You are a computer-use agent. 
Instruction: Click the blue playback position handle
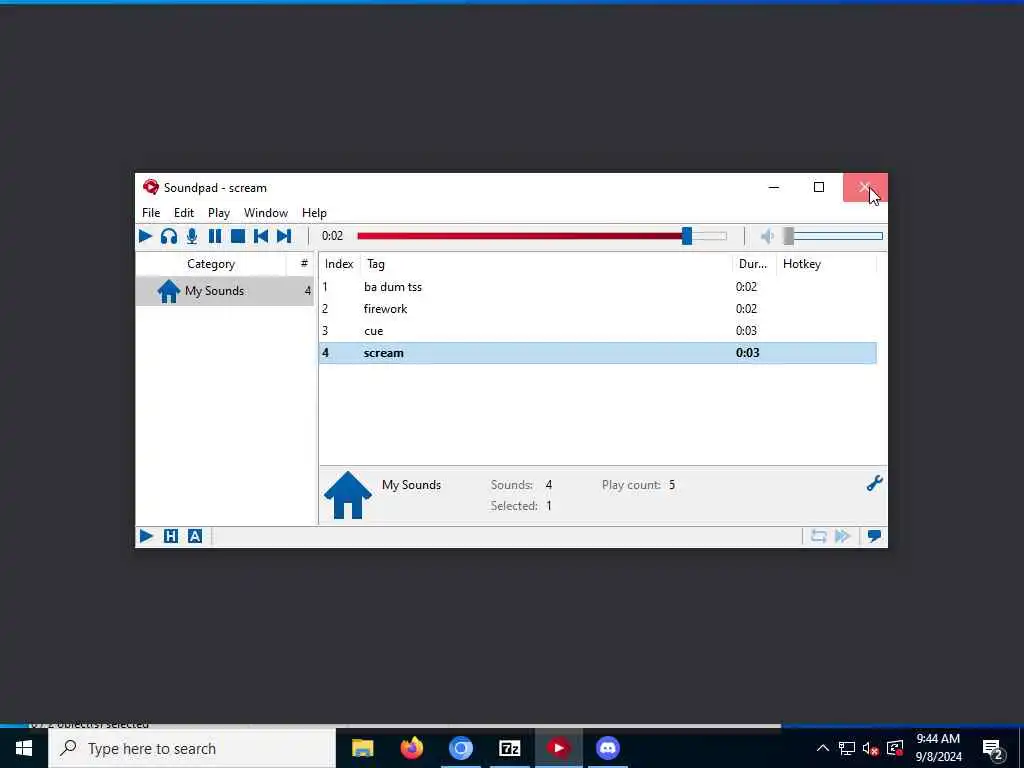(x=686, y=236)
